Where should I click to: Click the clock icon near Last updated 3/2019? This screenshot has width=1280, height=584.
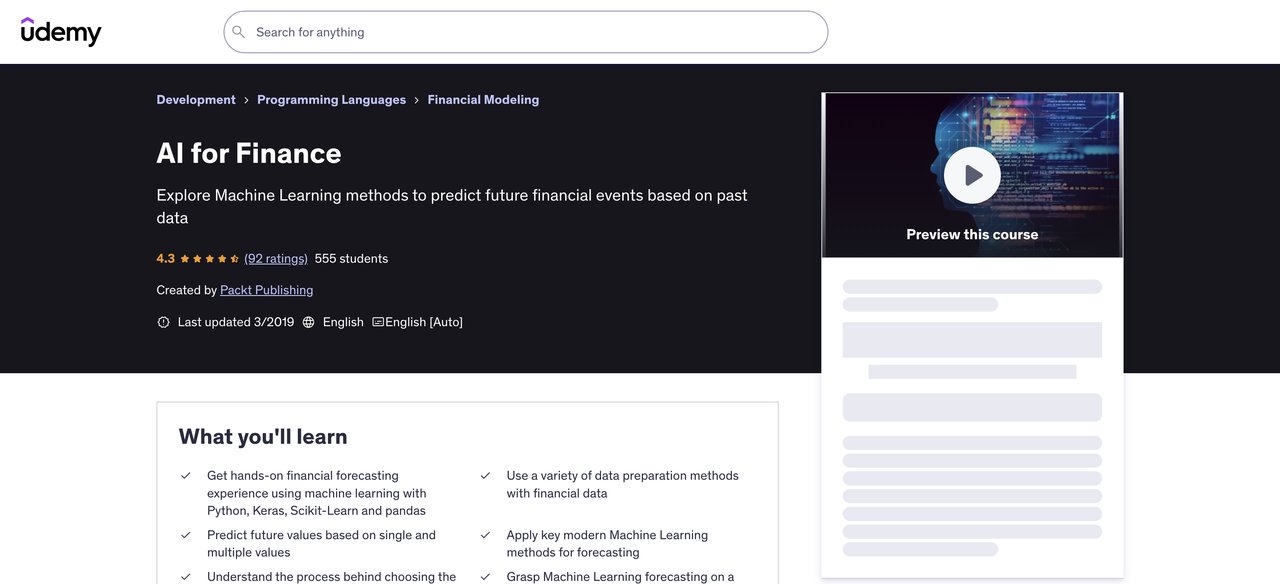click(163, 321)
